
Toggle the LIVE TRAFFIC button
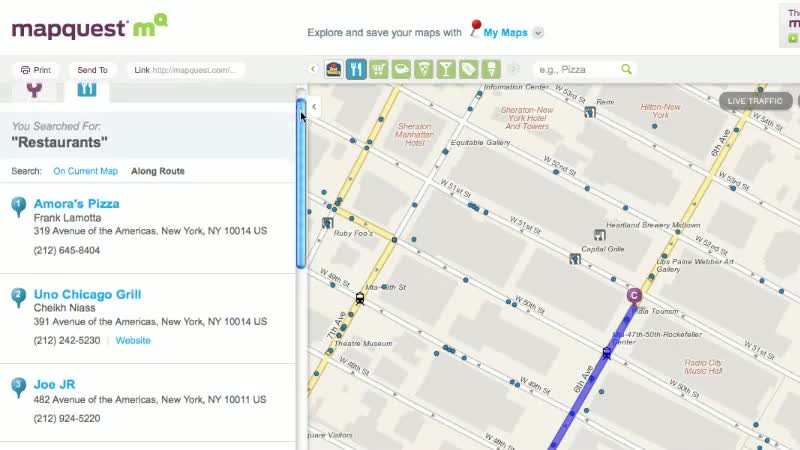click(755, 101)
